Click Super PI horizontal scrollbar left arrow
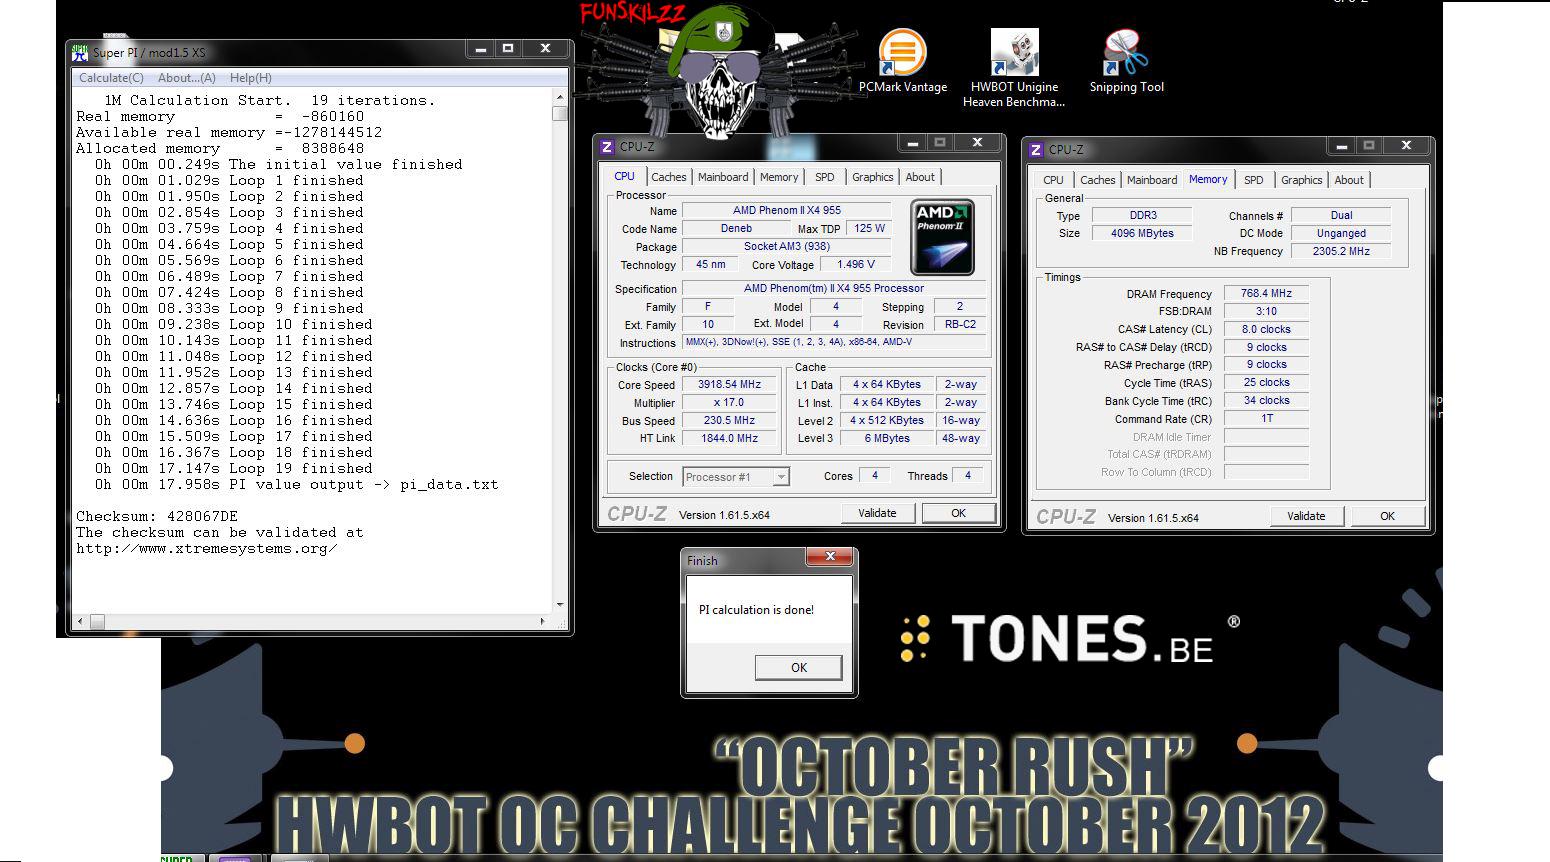The height and width of the screenshot is (862, 1550). 80,621
